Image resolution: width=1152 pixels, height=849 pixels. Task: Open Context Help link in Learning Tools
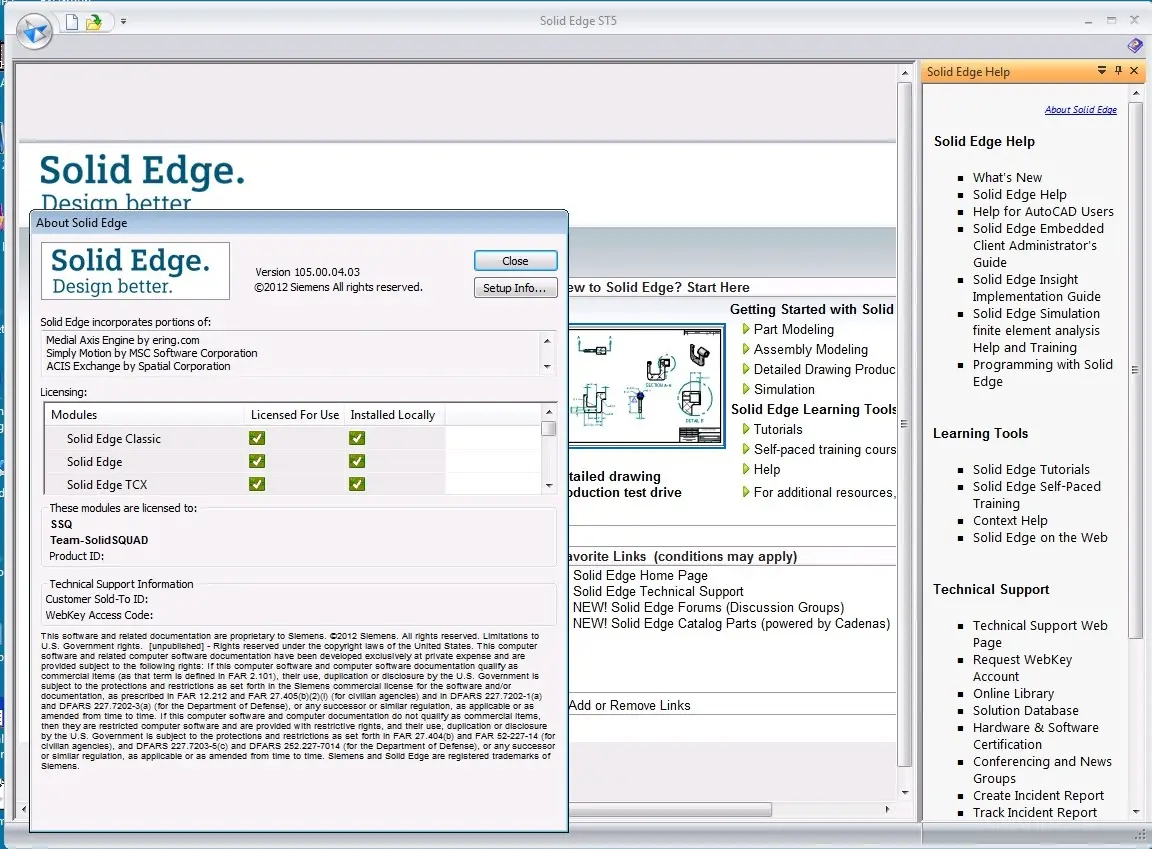pos(1010,521)
